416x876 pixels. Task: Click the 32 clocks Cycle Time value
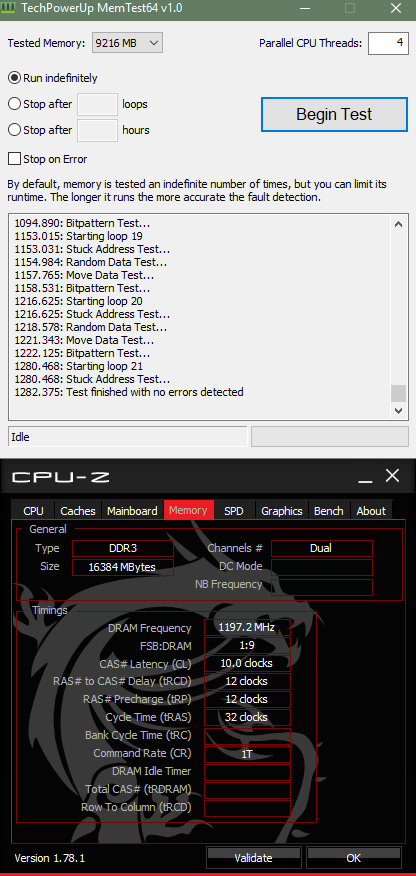248,717
